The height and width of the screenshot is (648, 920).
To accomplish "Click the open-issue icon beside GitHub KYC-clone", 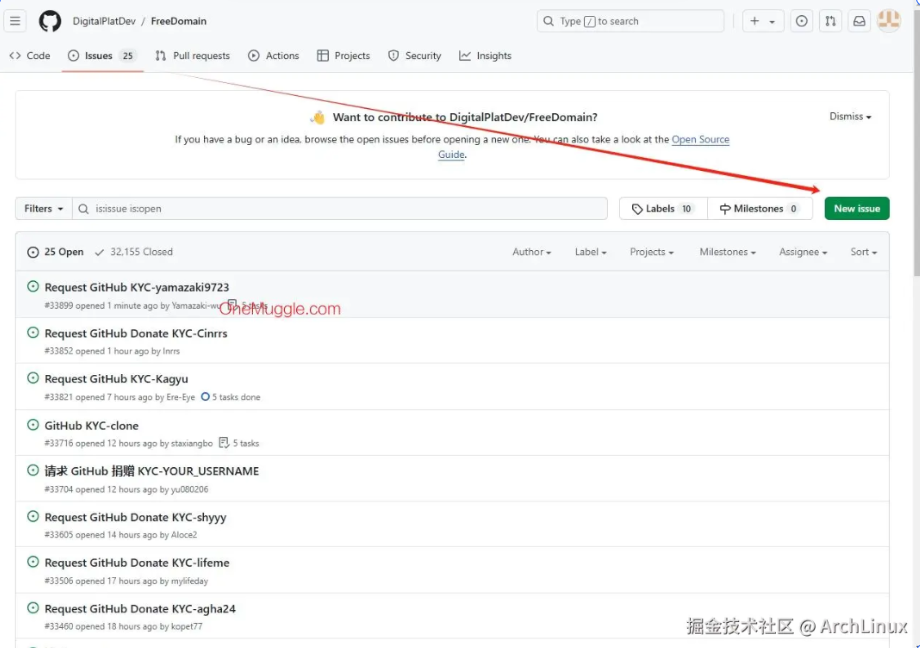I will pos(33,424).
